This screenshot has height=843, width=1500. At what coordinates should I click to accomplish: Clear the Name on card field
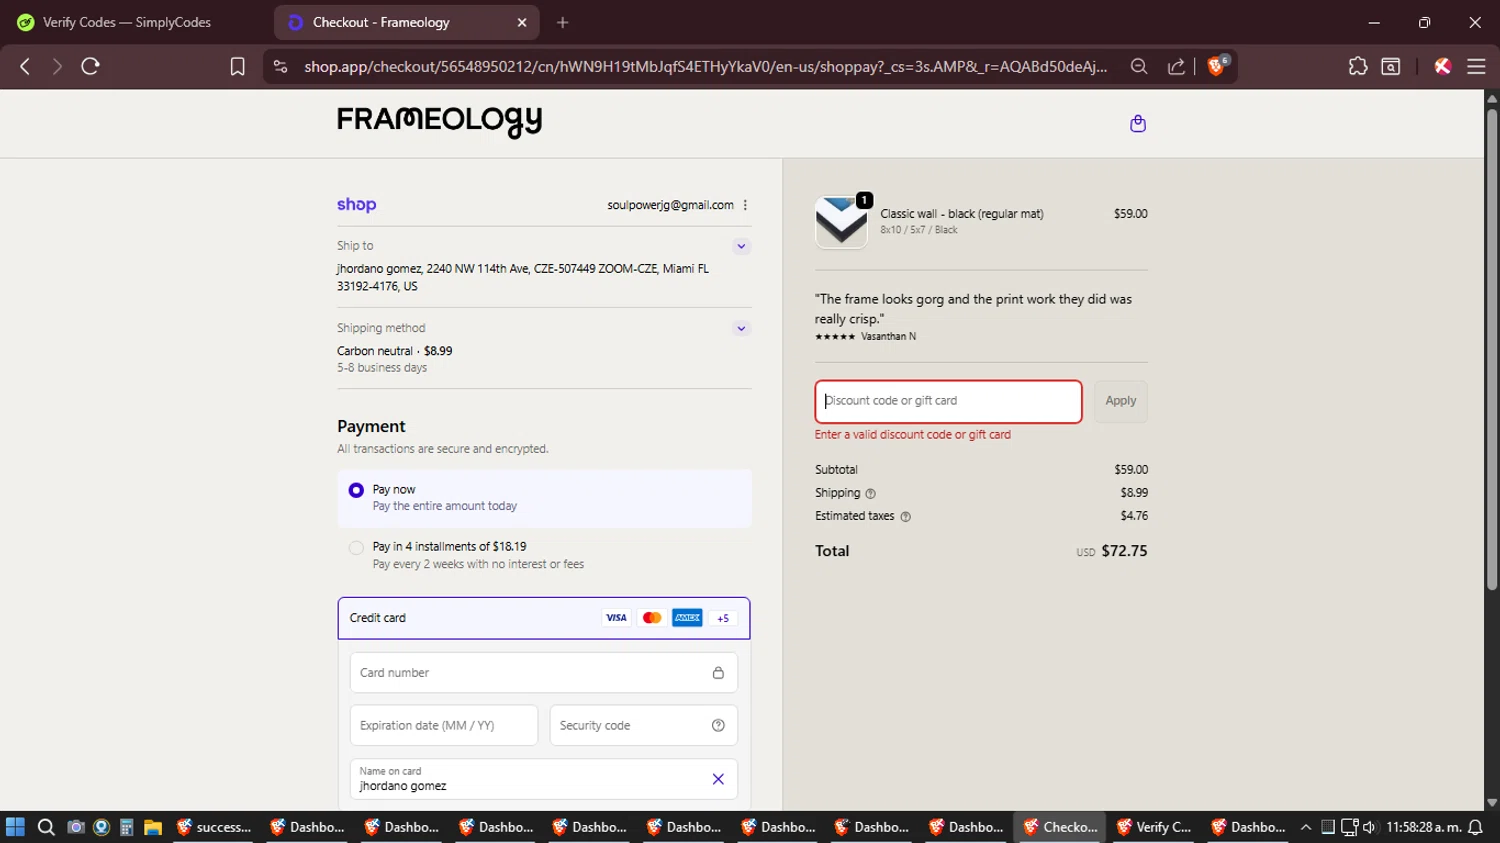click(718, 779)
